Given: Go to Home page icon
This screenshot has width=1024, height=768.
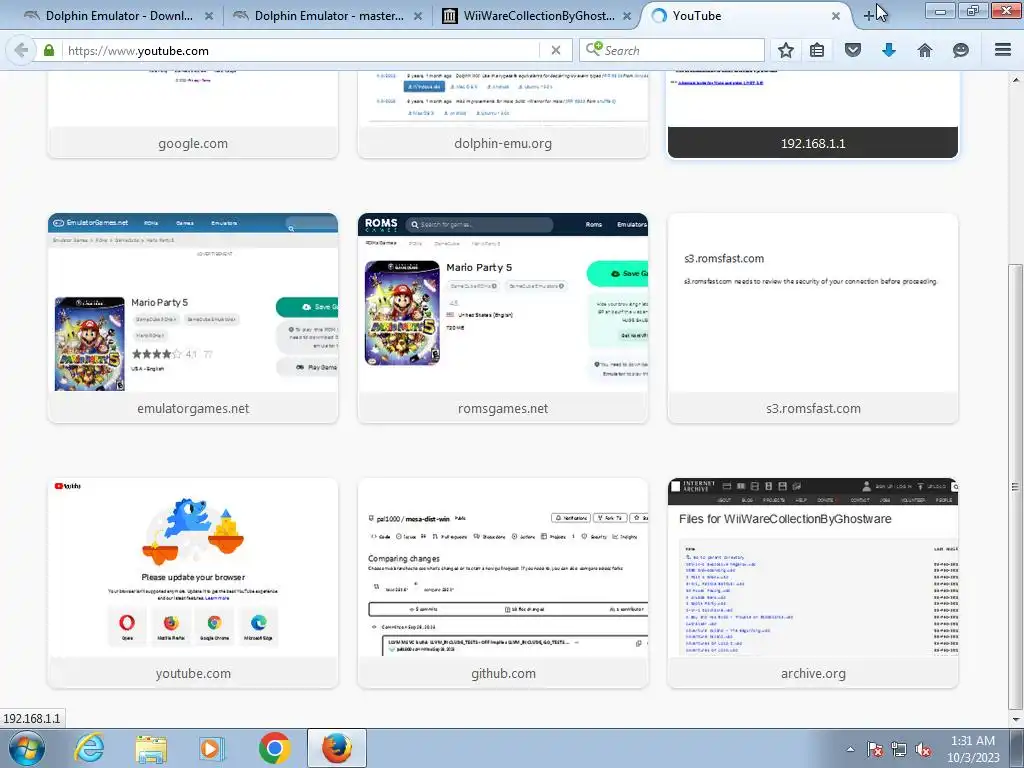Looking at the screenshot, I should (925, 50).
